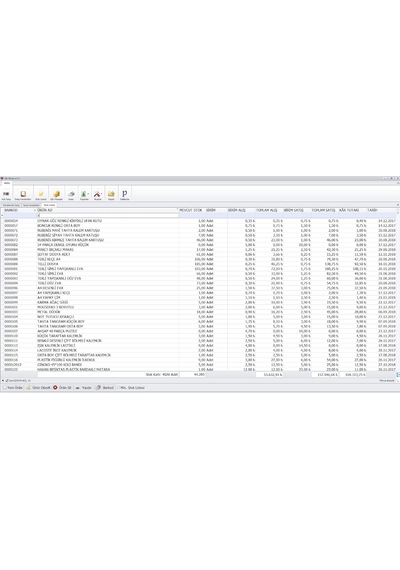400x570 pixels.
Task: Switch to the Satış Hareketleri tab
Action: (x=31, y=205)
